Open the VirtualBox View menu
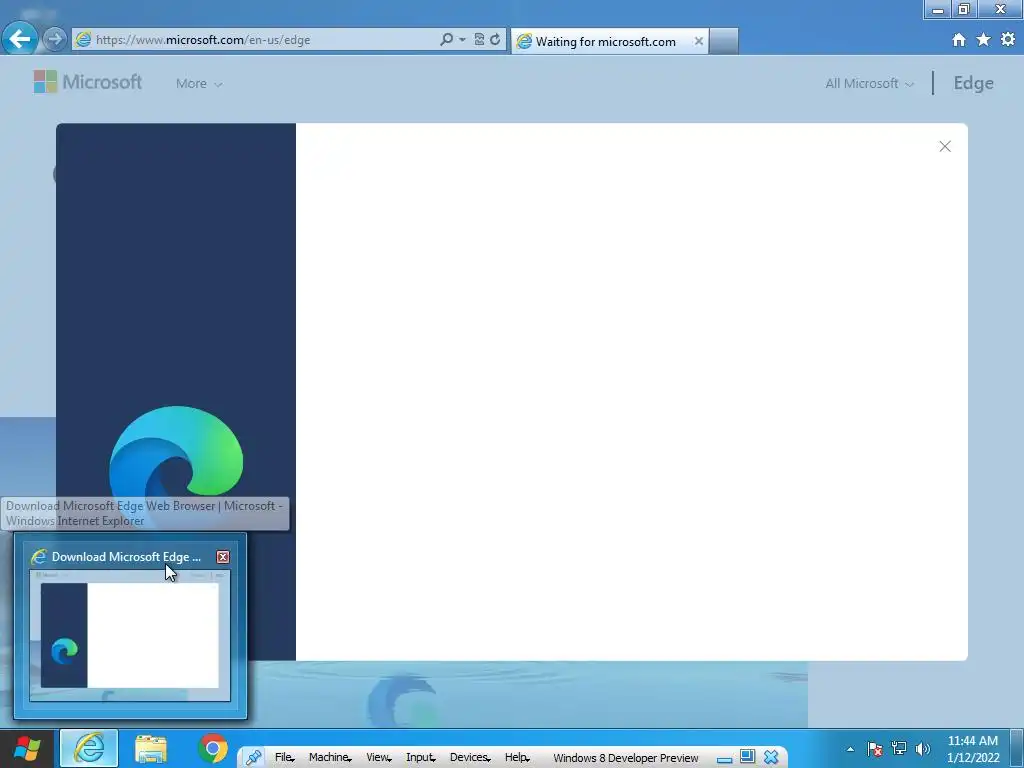The height and width of the screenshot is (768, 1024). (378, 758)
